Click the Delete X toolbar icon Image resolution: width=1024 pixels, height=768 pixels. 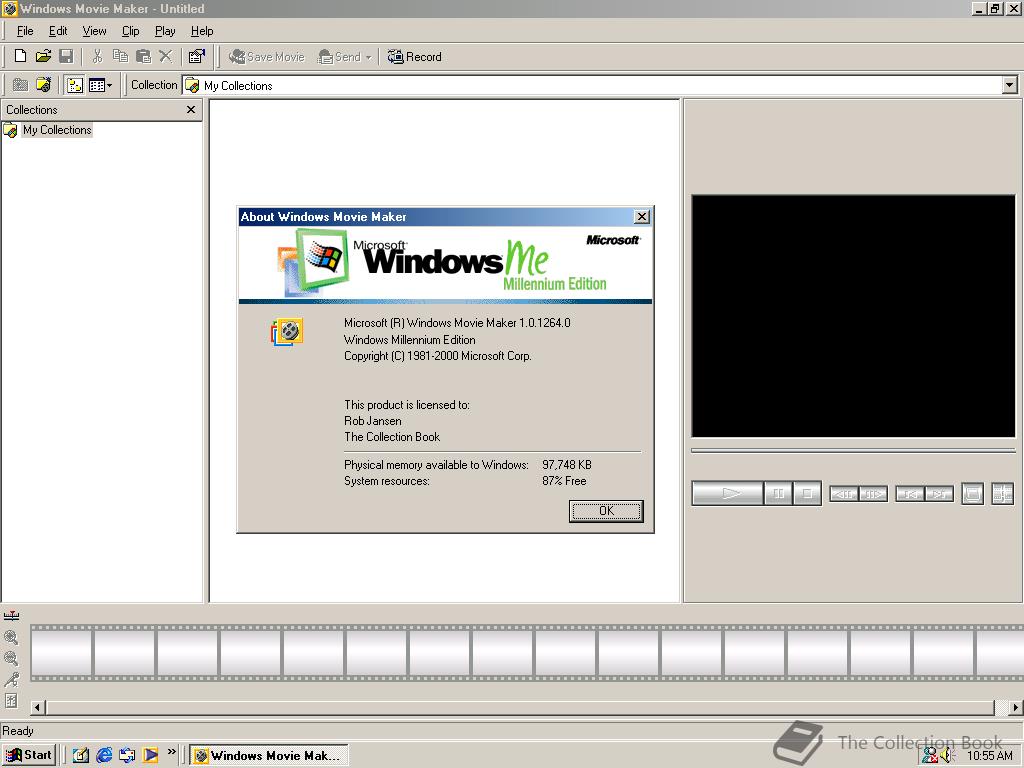click(x=165, y=56)
